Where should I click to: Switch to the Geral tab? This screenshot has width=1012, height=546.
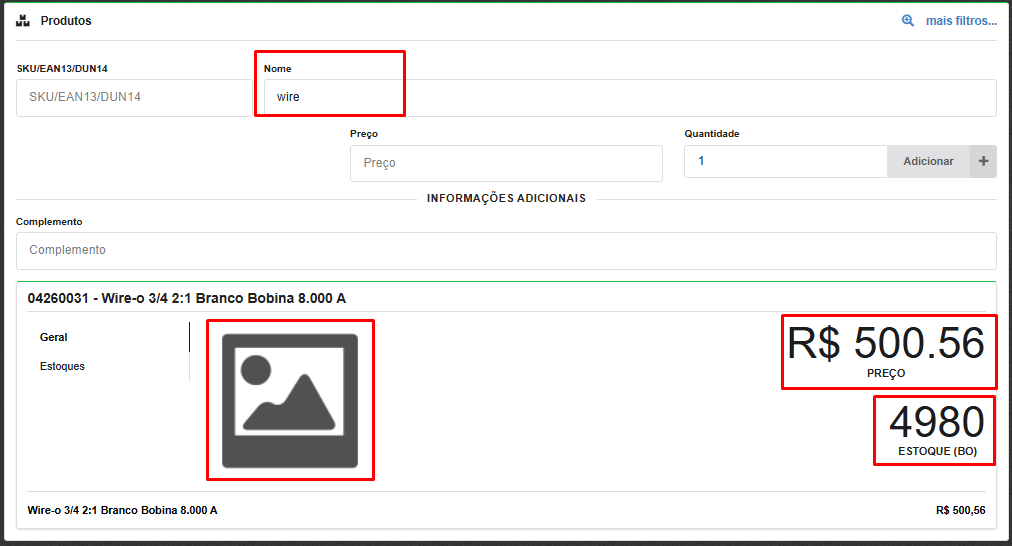pyautogui.click(x=54, y=337)
